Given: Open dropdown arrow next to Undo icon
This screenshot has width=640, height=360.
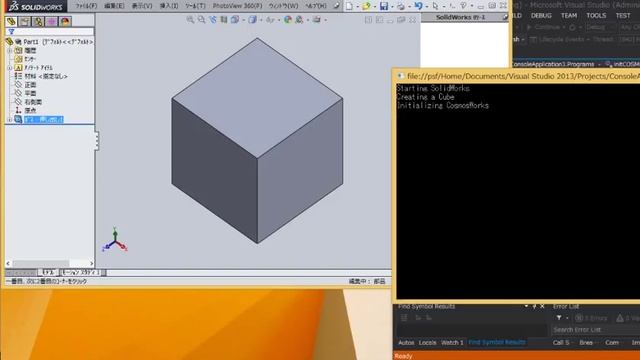Looking at the screenshot, I should coord(426,7).
